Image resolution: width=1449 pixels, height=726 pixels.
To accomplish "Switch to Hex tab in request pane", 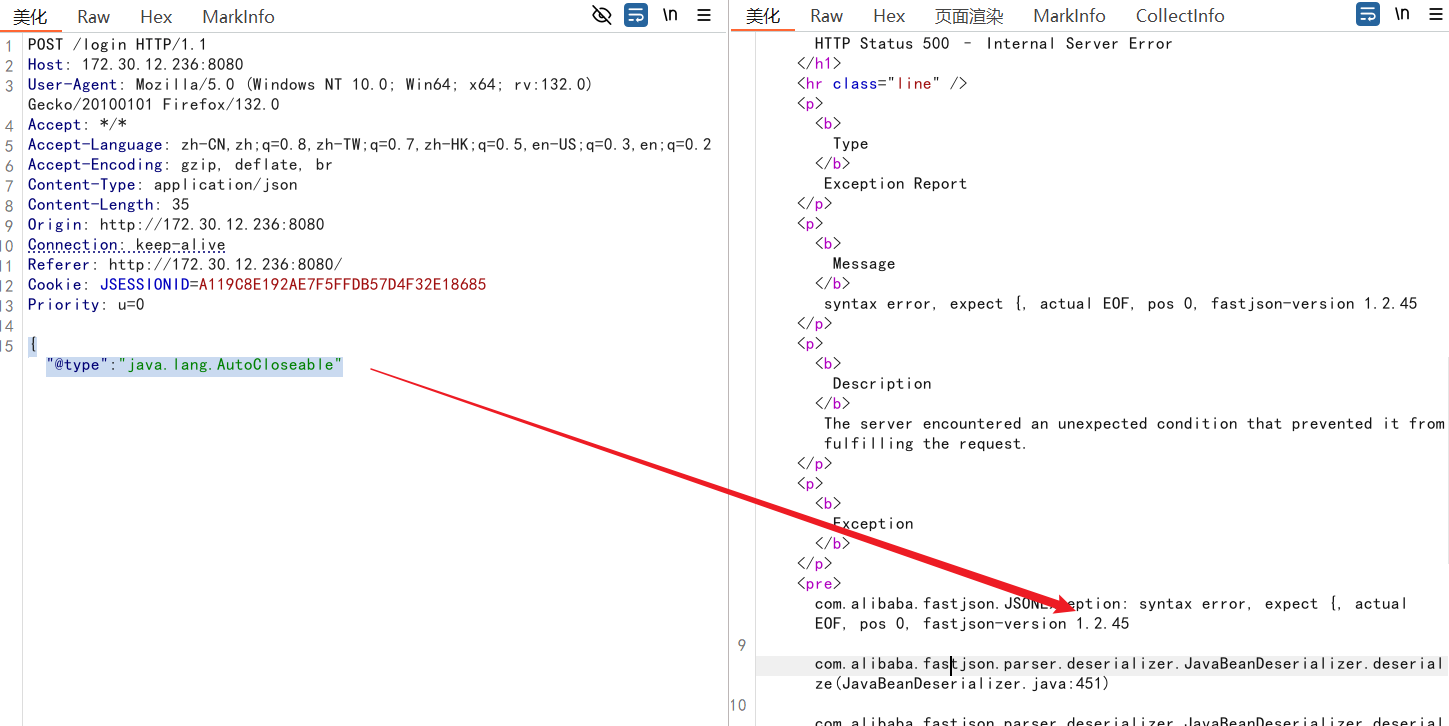I will [x=156, y=16].
